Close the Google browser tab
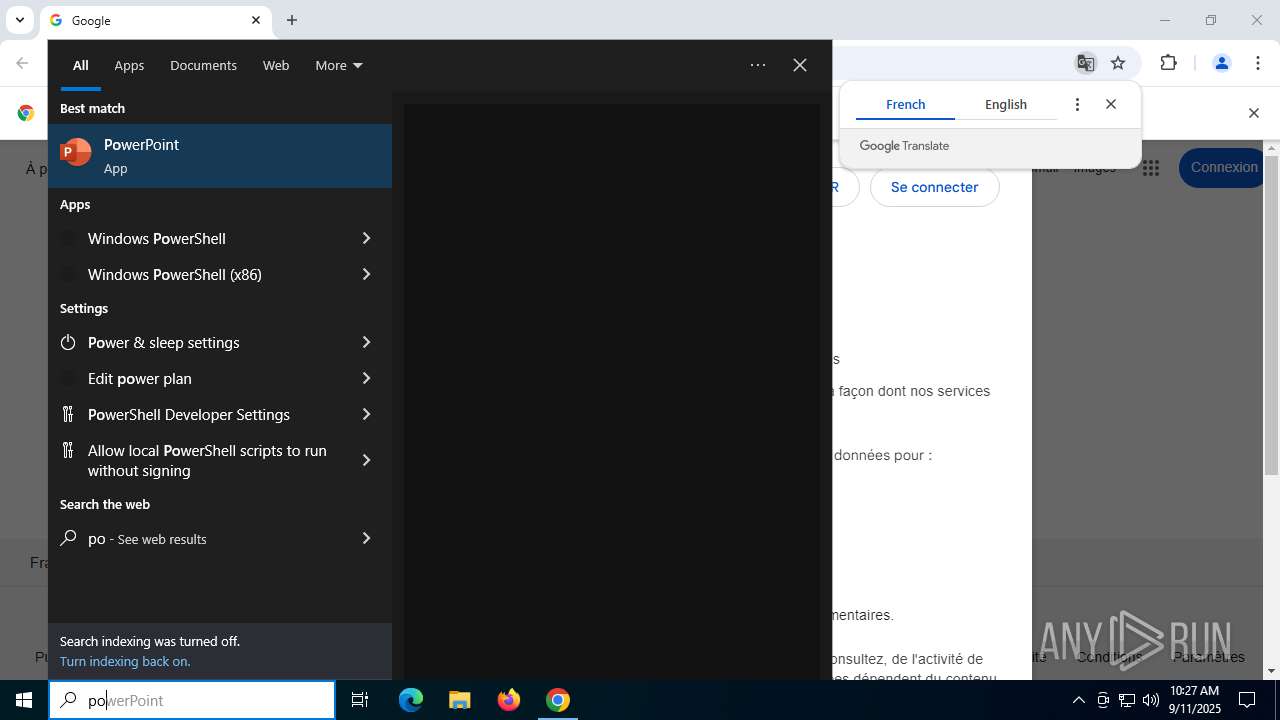Screen dimensions: 1280x720 click(256, 20)
